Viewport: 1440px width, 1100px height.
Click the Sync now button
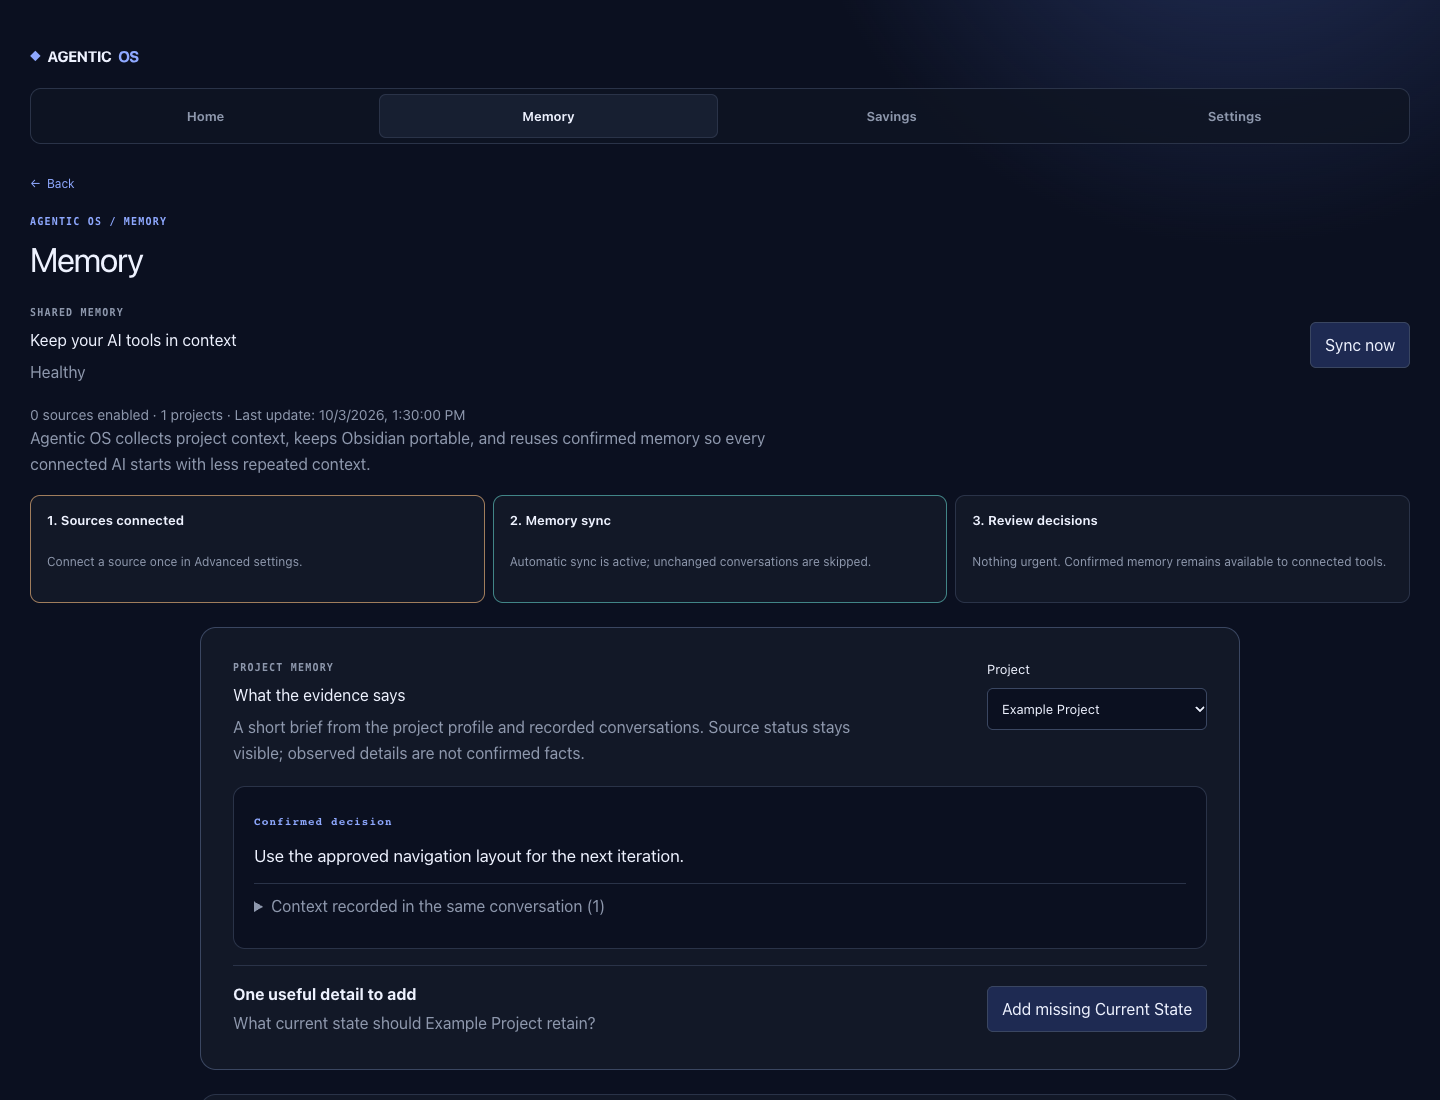pos(1359,345)
